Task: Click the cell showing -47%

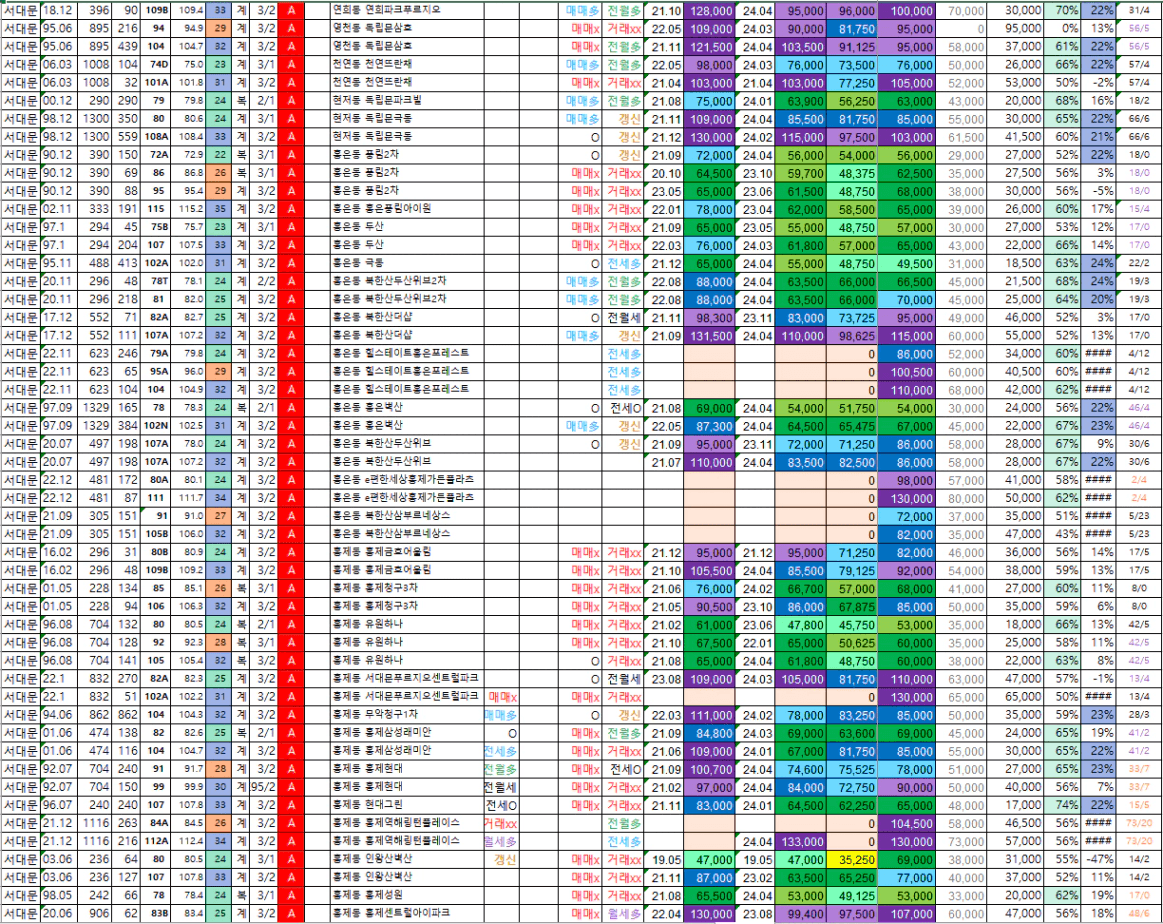Action: click(1098, 860)
